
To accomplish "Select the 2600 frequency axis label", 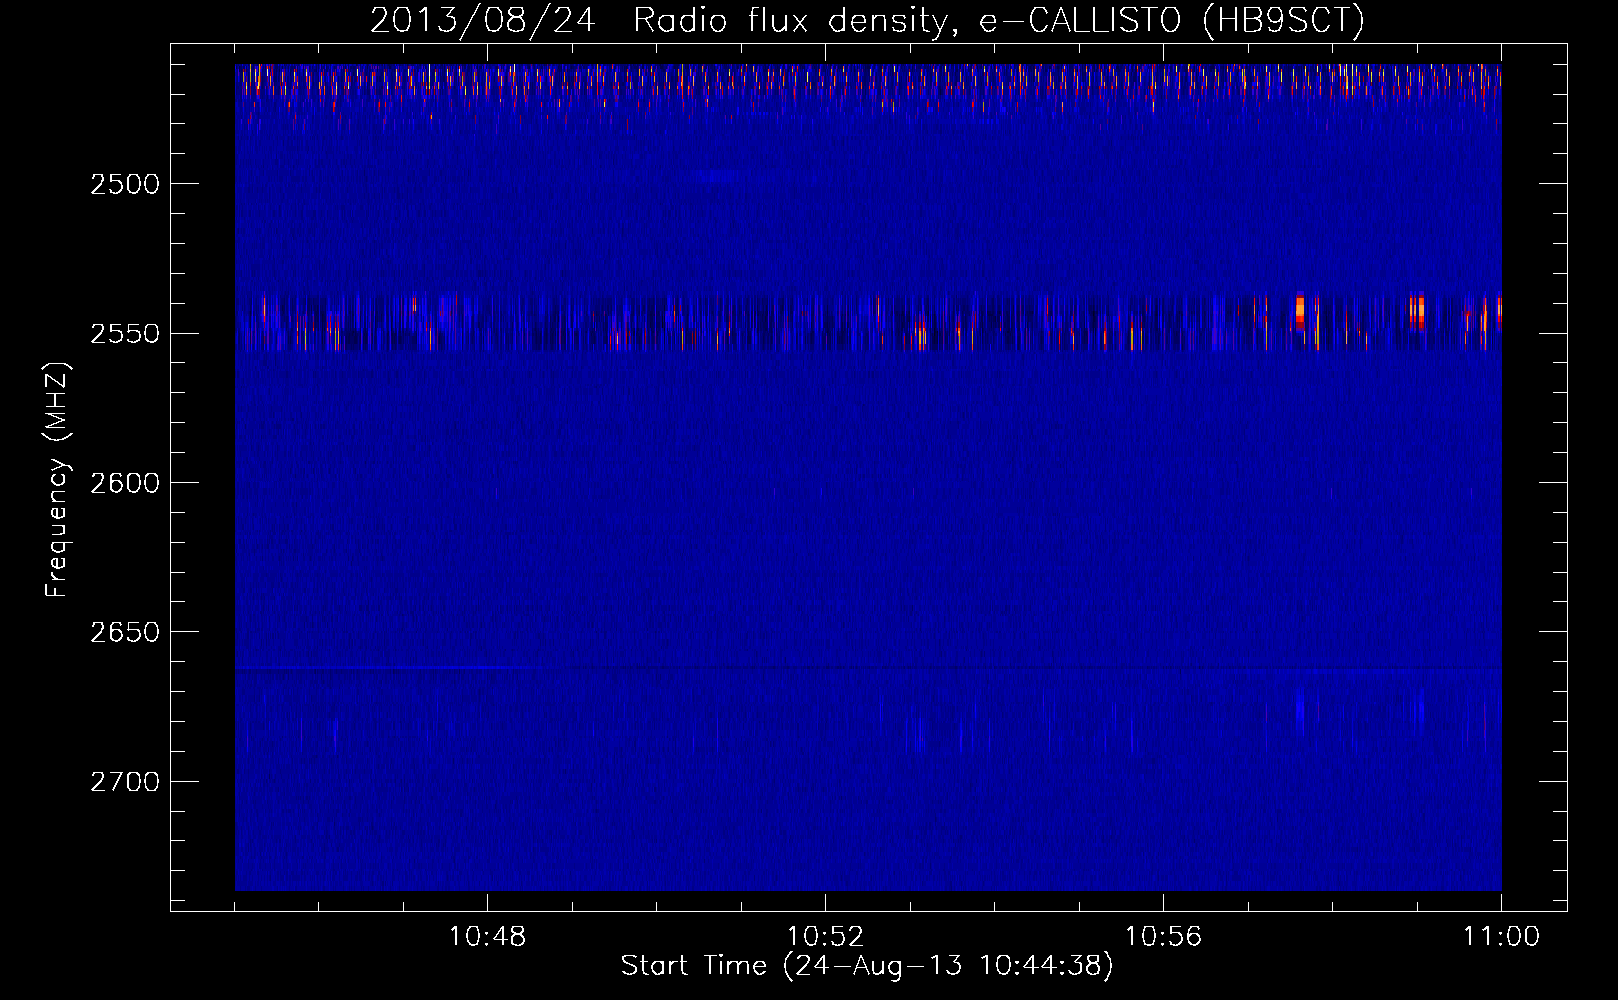I will point(124,482).
